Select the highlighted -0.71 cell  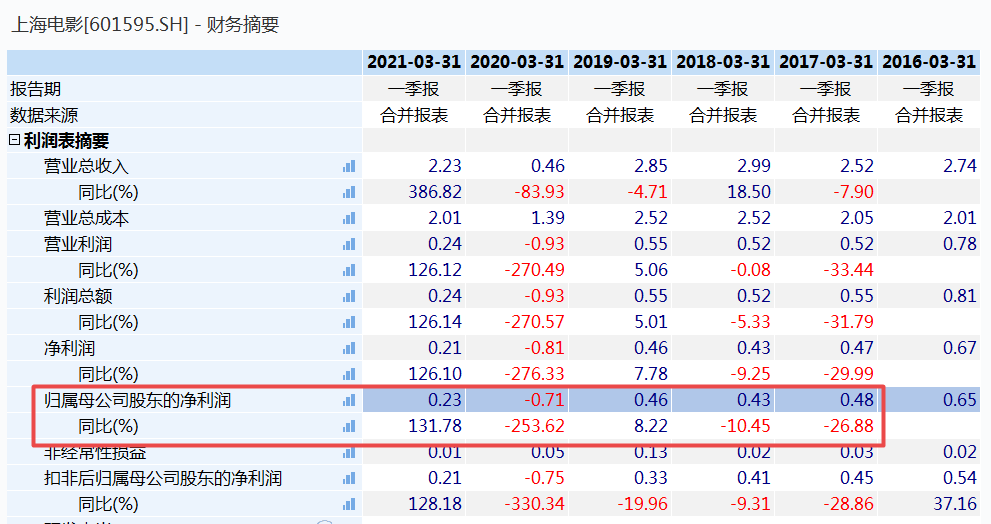pos(517,400)
